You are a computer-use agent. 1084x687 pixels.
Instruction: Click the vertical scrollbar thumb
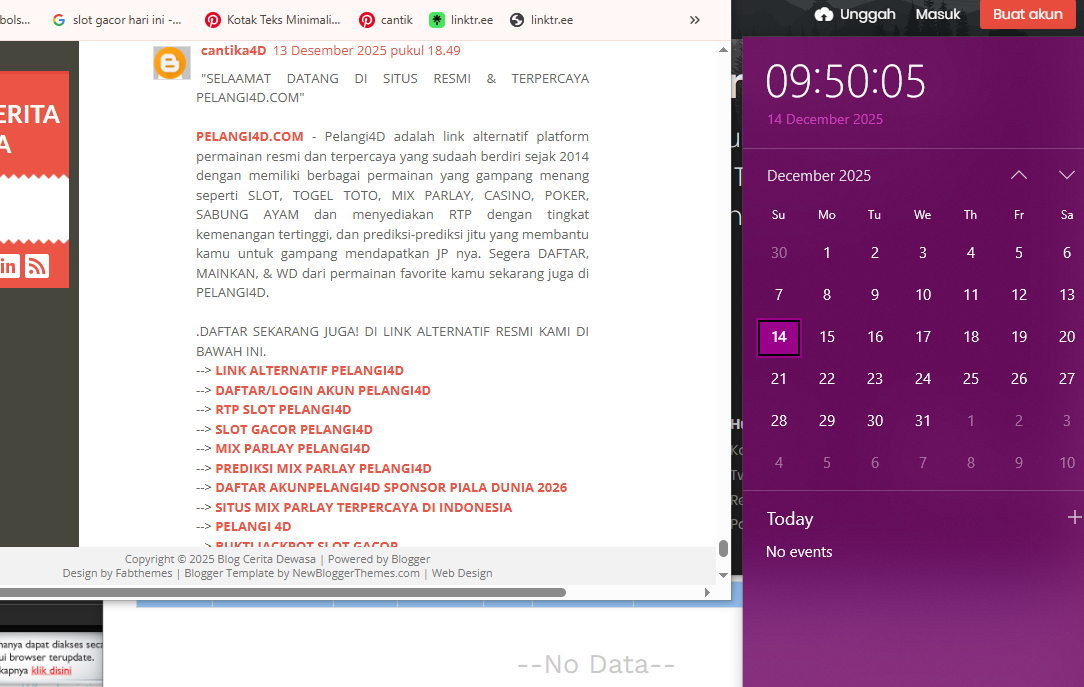point(723,548)
